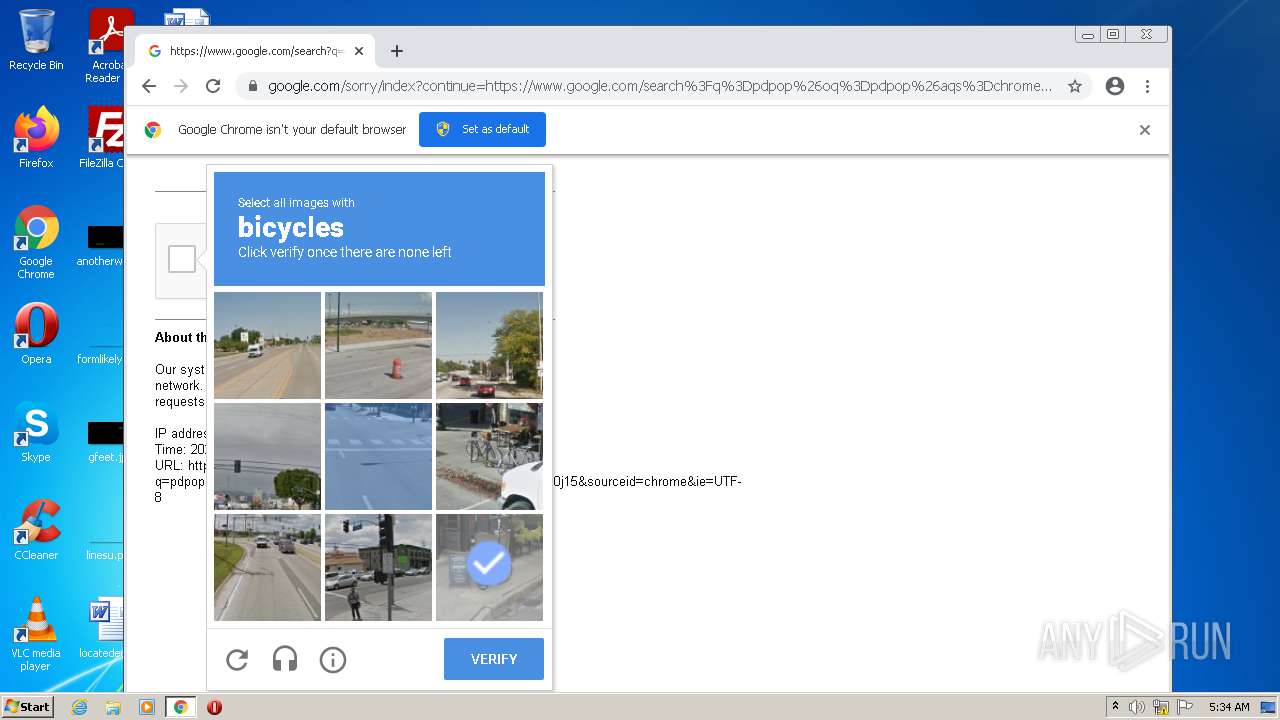Open Google Chrome desktop shortcut
Viewport: 1280px width, 720px height.
pyautogui.click(x=36, y=243)
